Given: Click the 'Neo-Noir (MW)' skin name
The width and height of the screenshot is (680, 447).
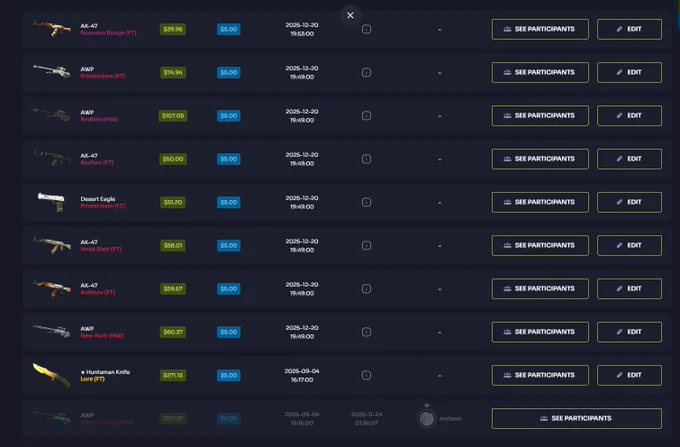Looking at the screenshot, I should [102, 336].
